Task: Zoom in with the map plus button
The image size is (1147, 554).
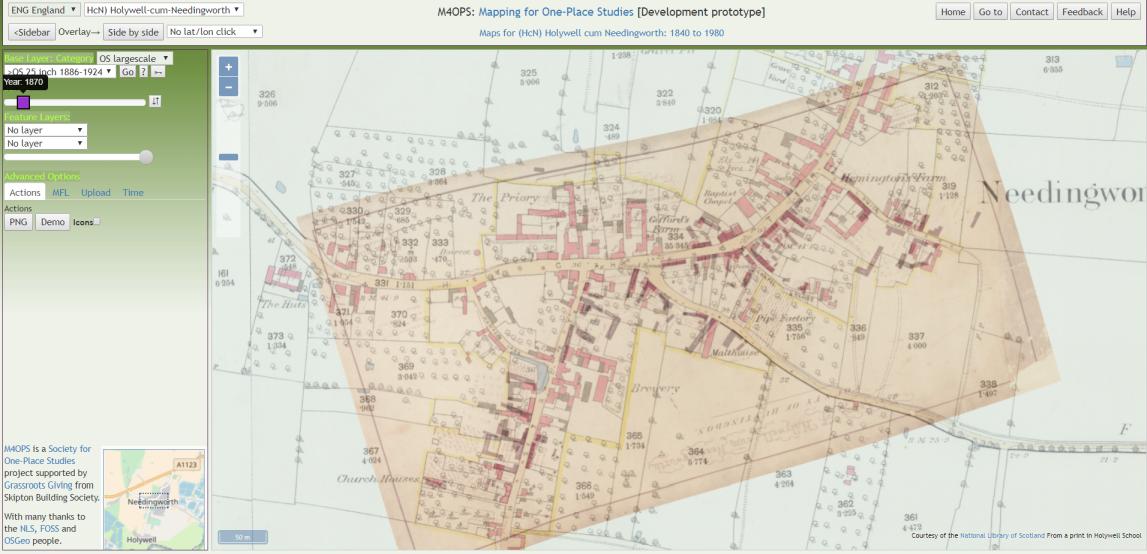Action: (x=228, y=67)
